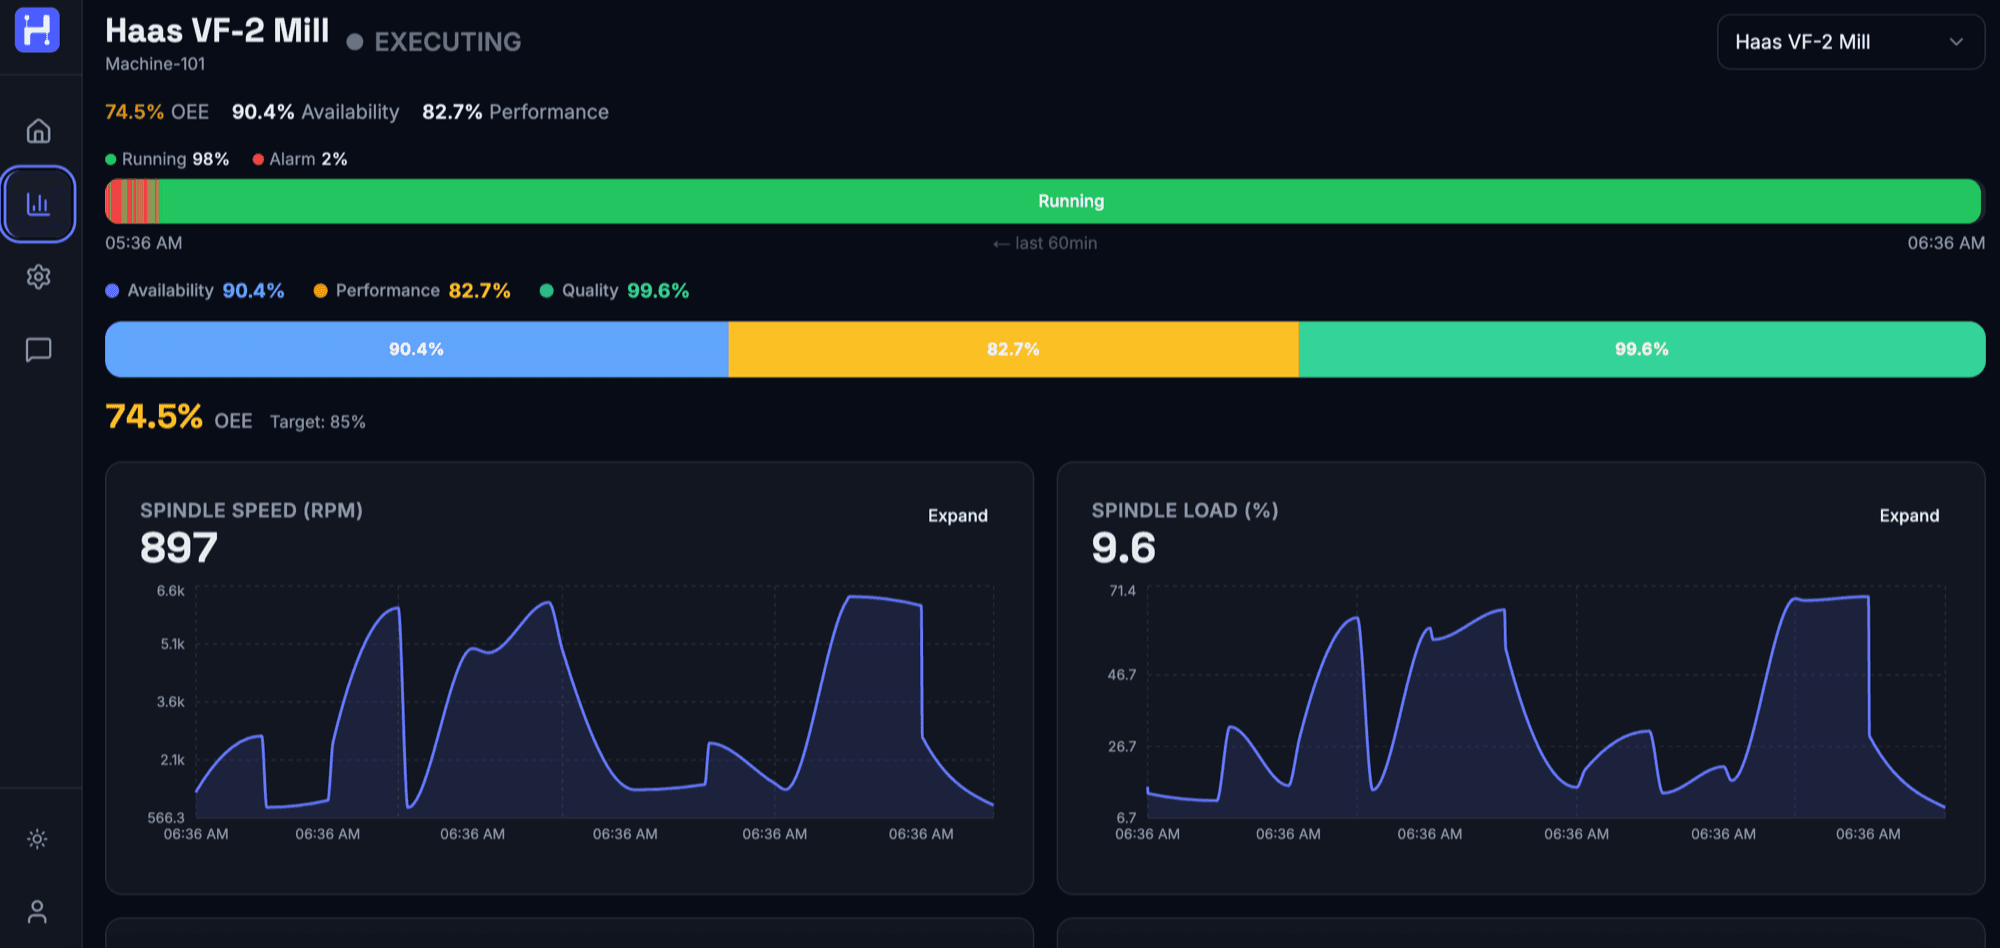The image size is (2000, 948).
Task: Expand the Spindle Load chart
Action: click(x=1909, y=516)
